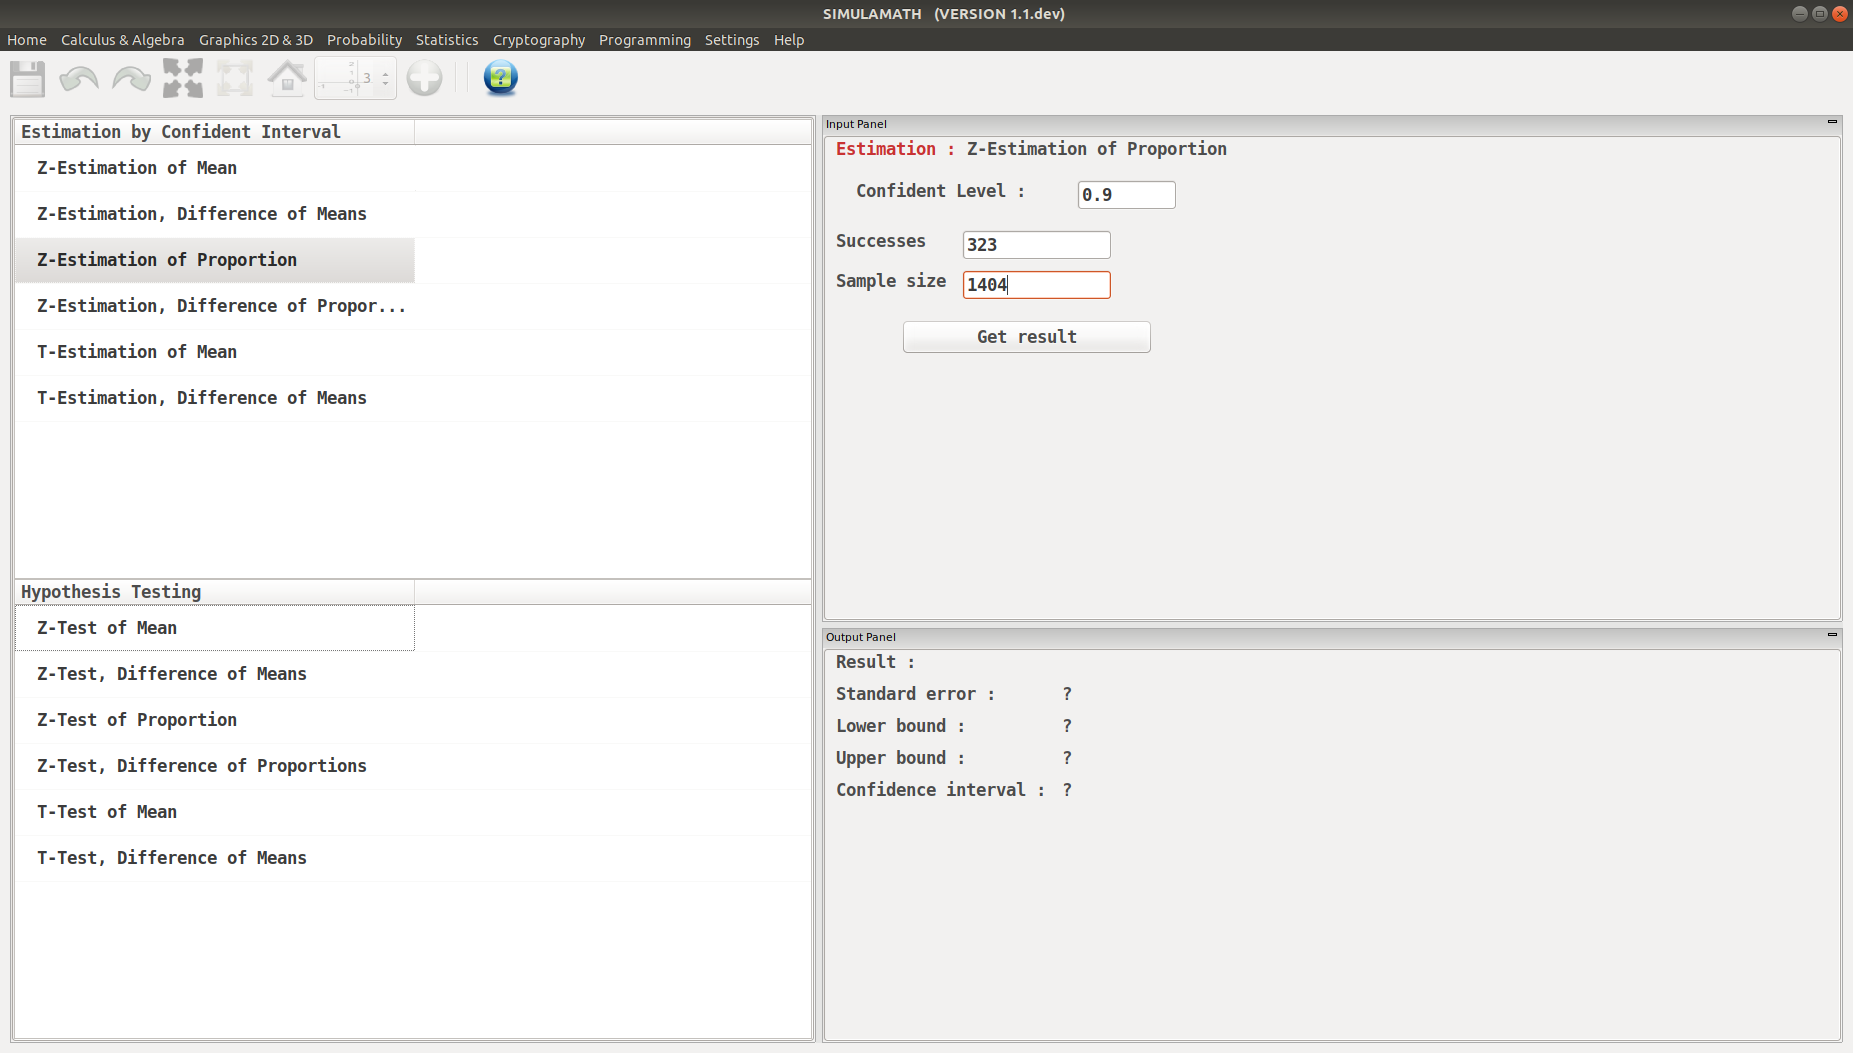The height and width of the screenshot is (1053, 1853).
Task: Open the Calculus & Algebra menu
Action: (x=123, y=40)
